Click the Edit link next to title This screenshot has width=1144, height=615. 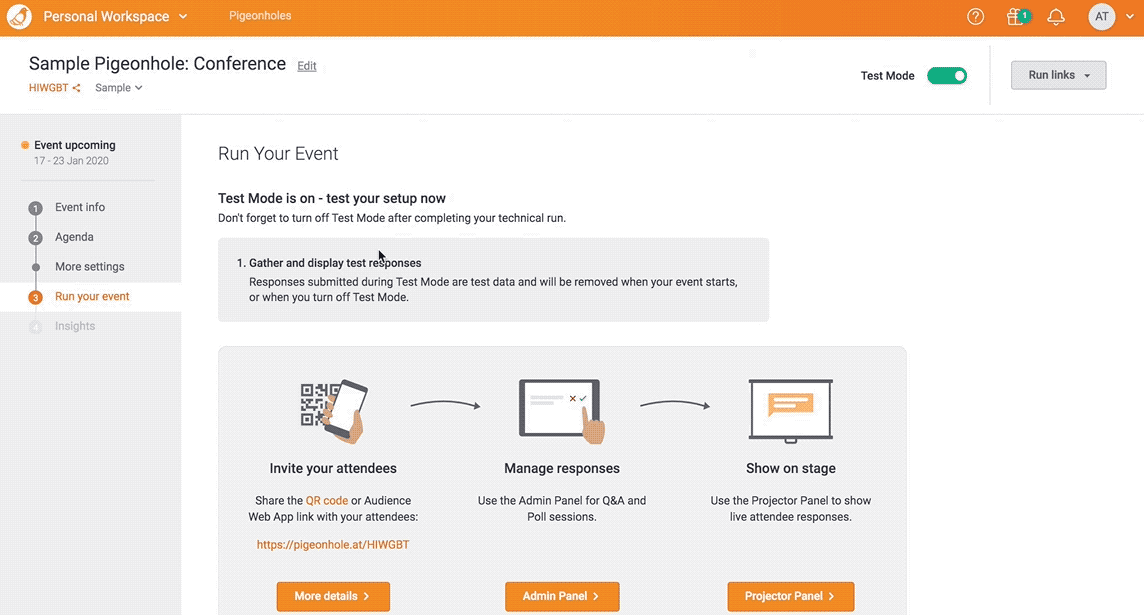[x=306, y=66]
